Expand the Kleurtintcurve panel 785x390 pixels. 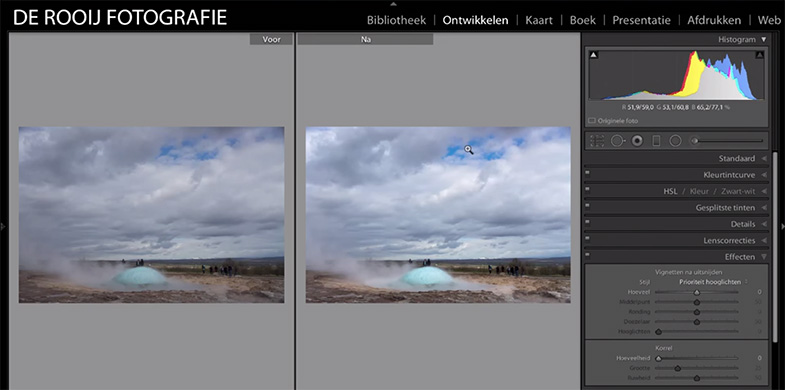pyautogui.click(x=764, y=175)
